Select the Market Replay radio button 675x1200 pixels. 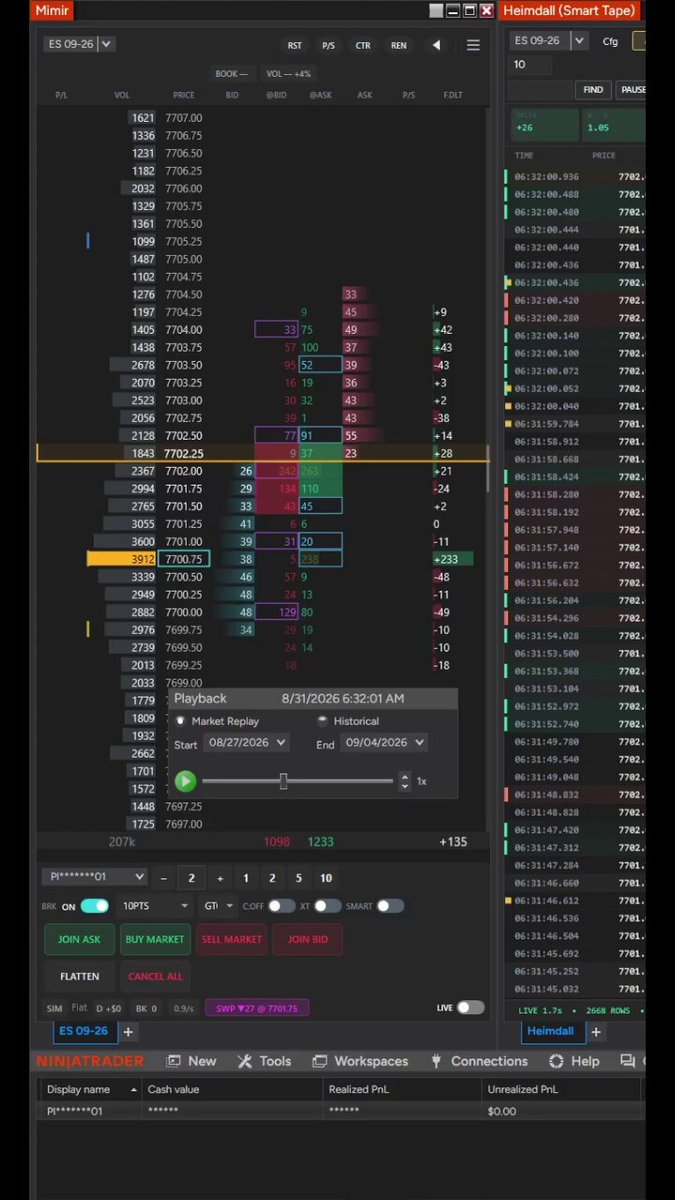[181, 721]
